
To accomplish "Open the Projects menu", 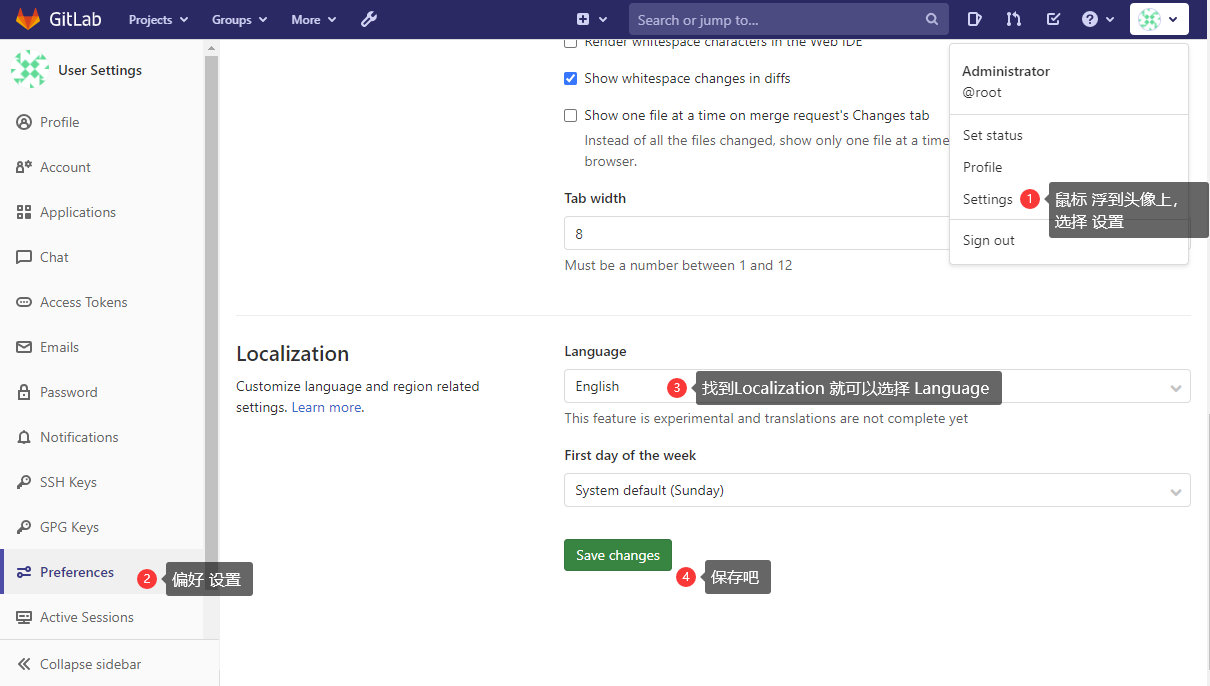I will tap(158, 19).
